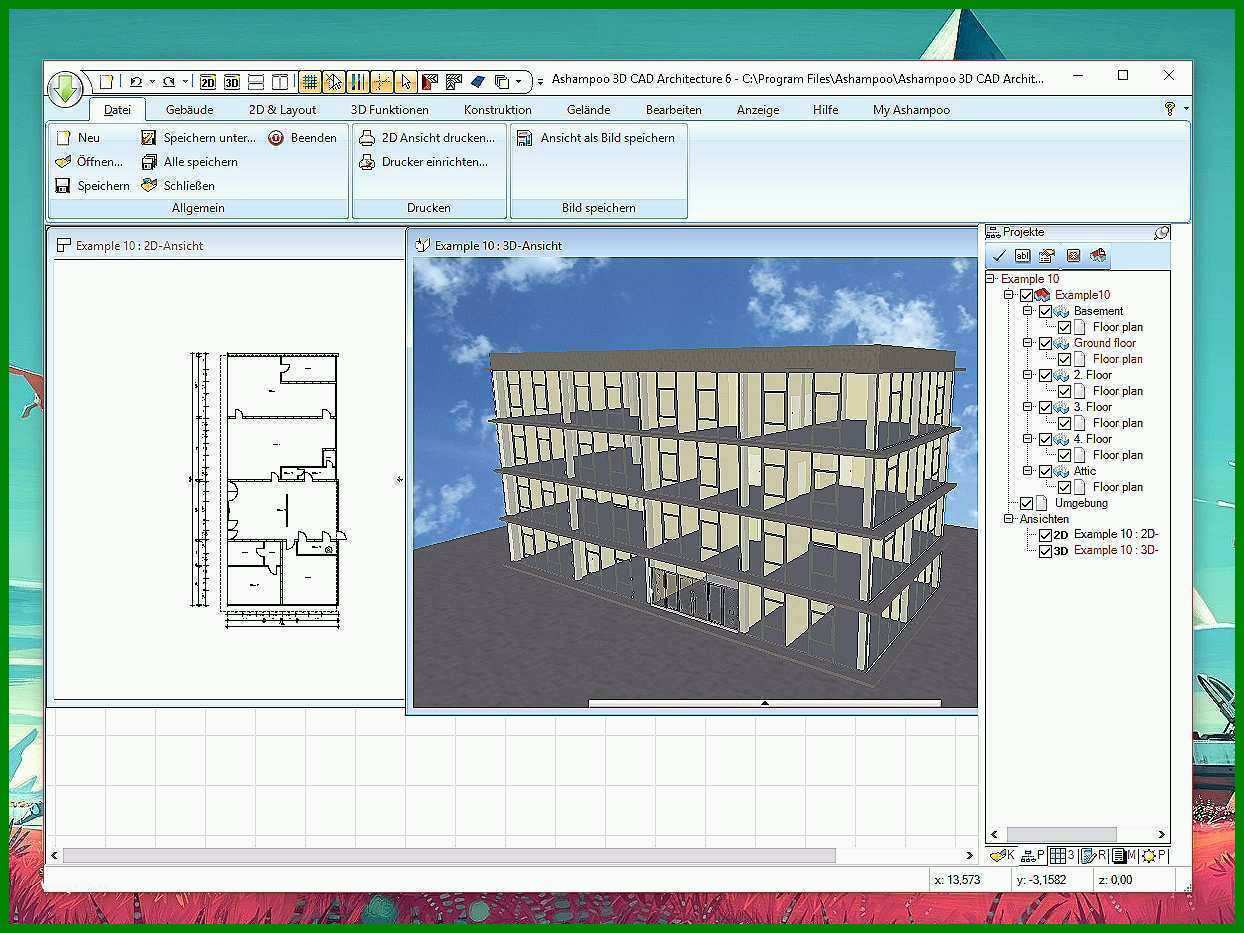This screenshot has width=1244, height=933.
Task: Open the Gelände ribbon tab
Action: [588, 110]
